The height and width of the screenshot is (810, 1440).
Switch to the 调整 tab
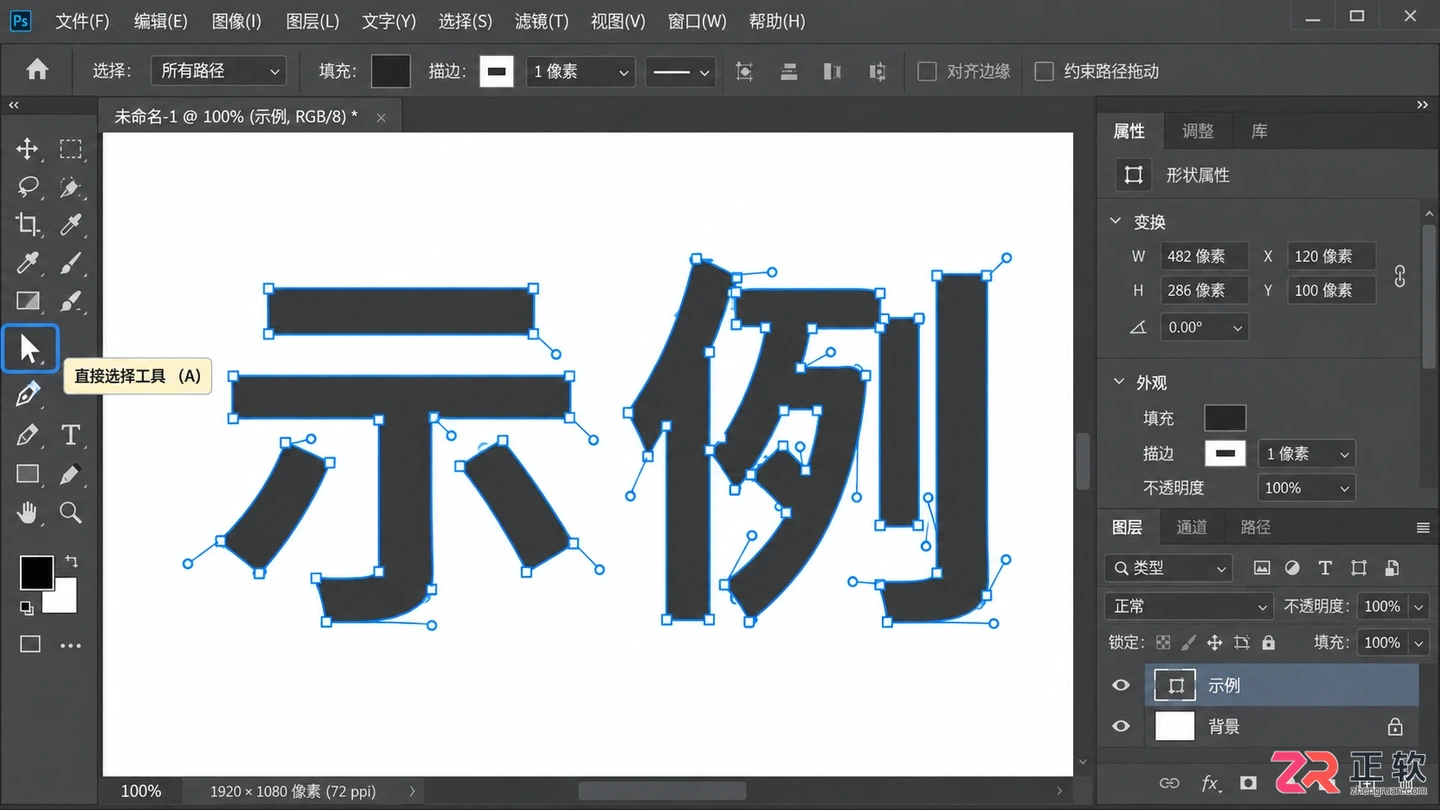click(x=1197, y=131)
